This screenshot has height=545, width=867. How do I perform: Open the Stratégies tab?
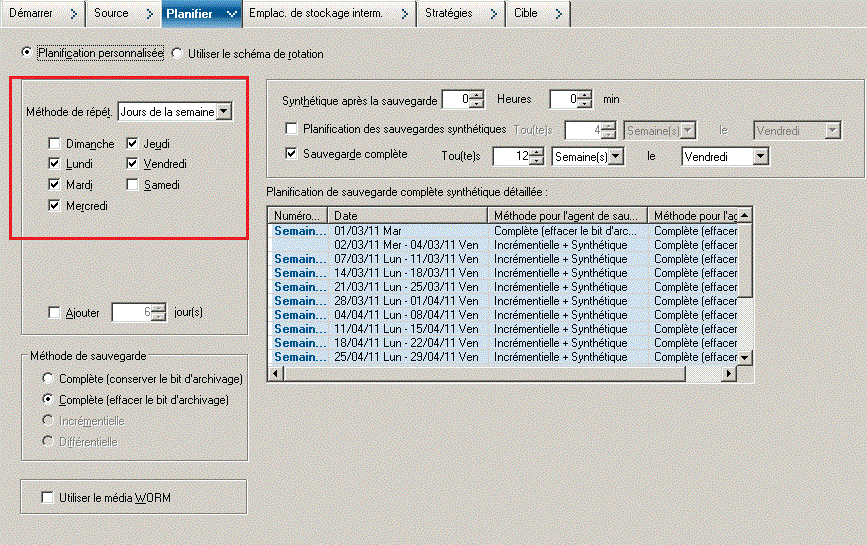tap(448, 13)
